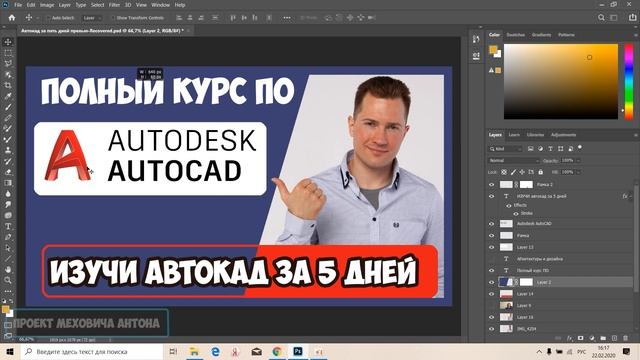
Task: Open the three-dots align options menu
Action: [287, 18]
